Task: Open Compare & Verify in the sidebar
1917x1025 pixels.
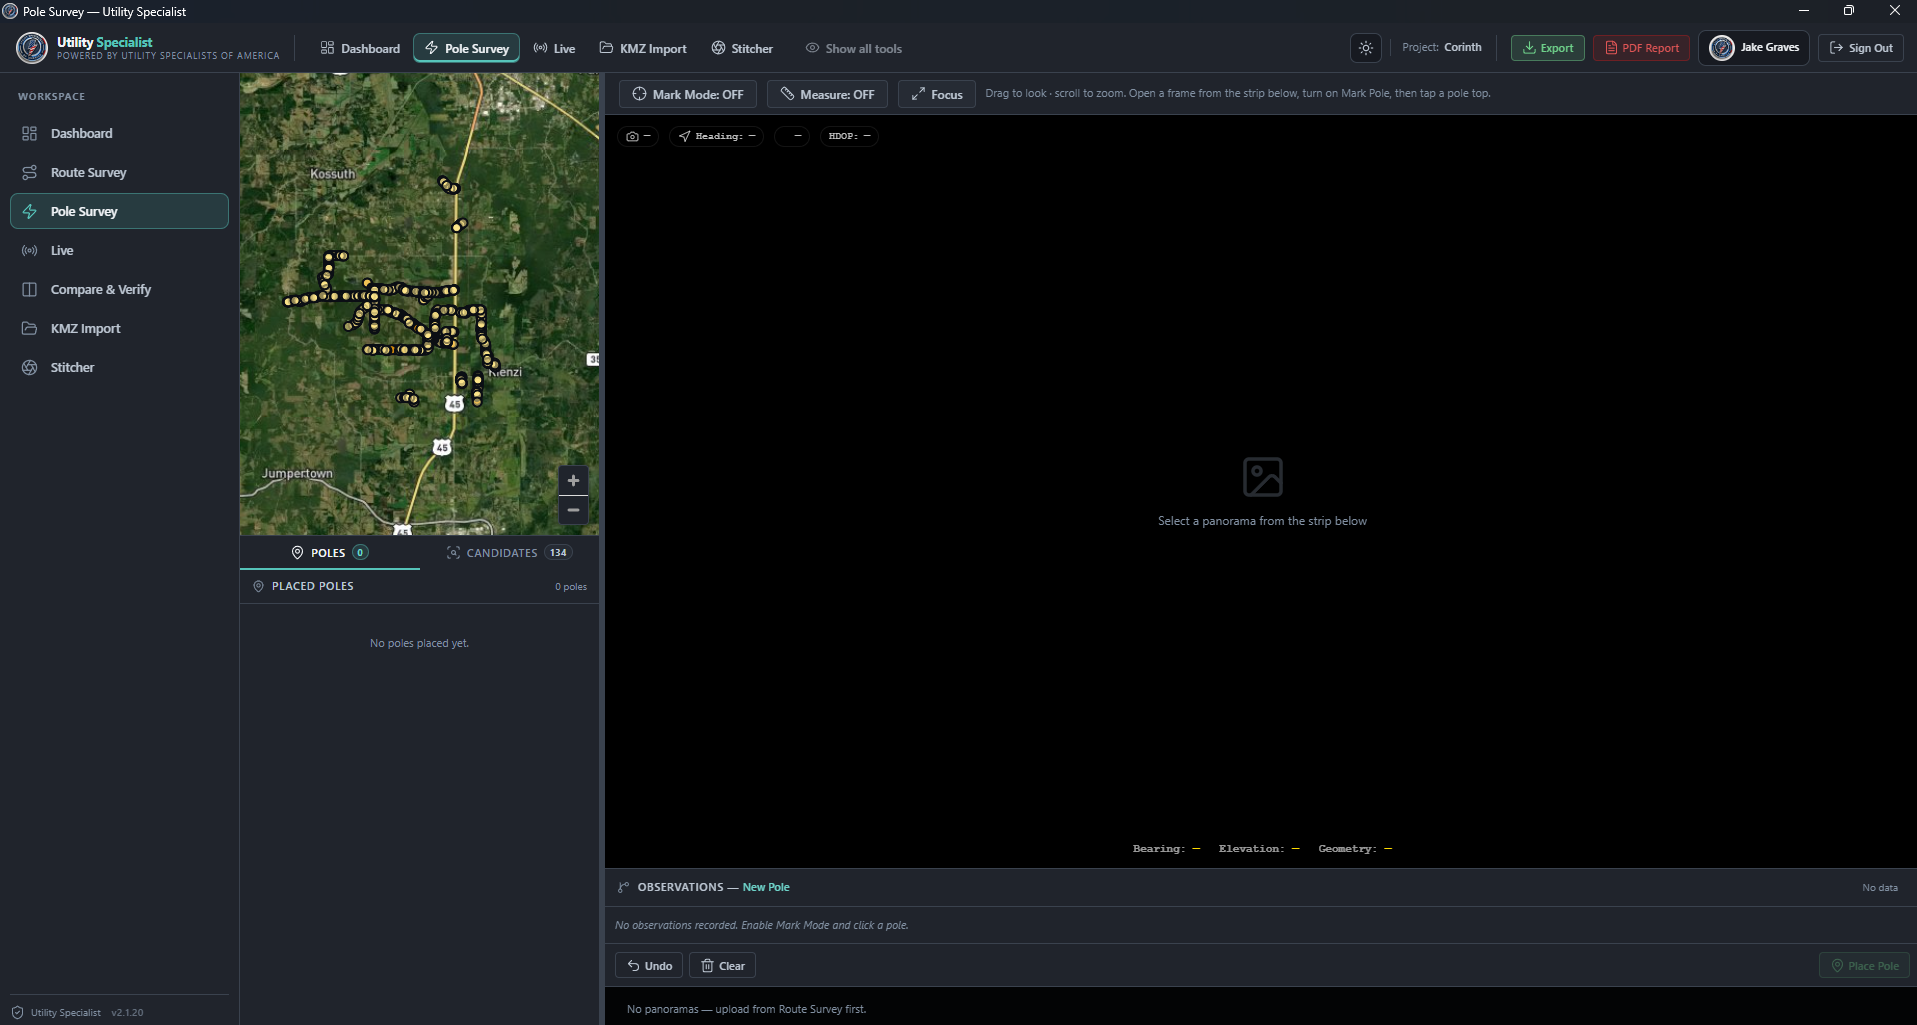Action: pos(119,289)
